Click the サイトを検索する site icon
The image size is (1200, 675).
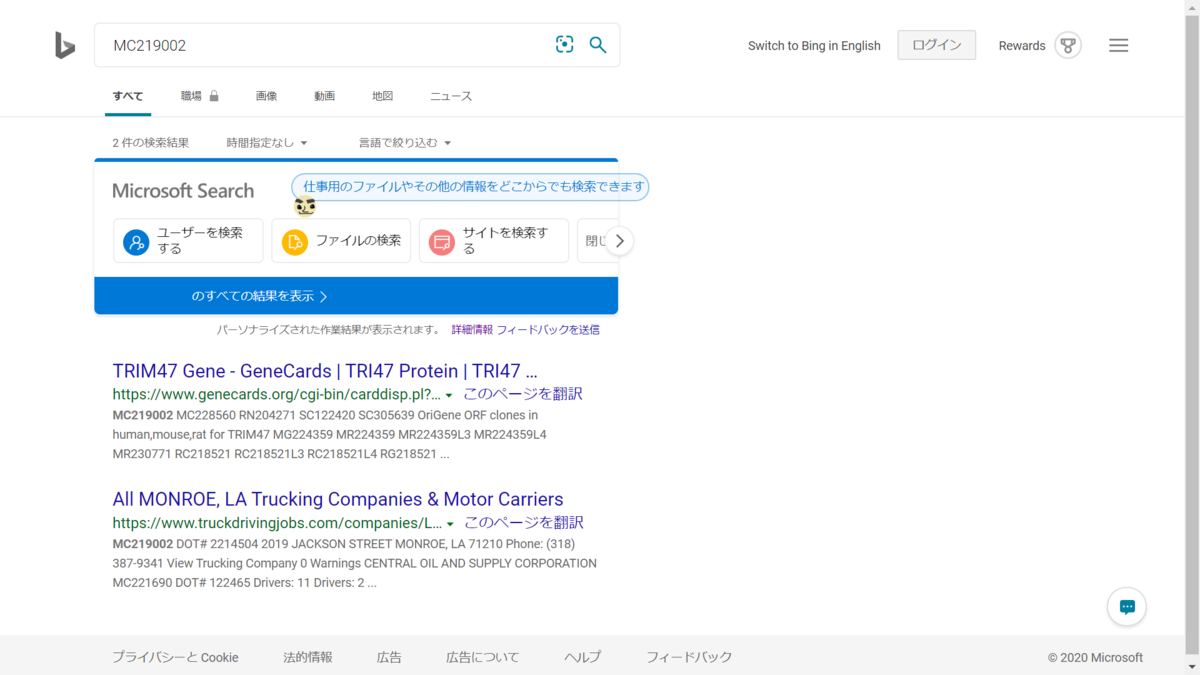[x=441, y=241]
